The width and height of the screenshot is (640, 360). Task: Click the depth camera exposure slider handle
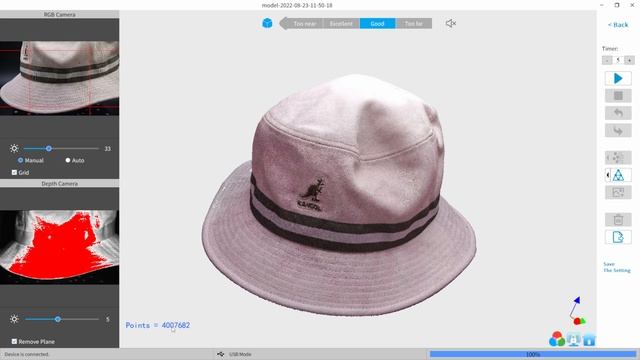pyautogui.click(x=58, y=319)
